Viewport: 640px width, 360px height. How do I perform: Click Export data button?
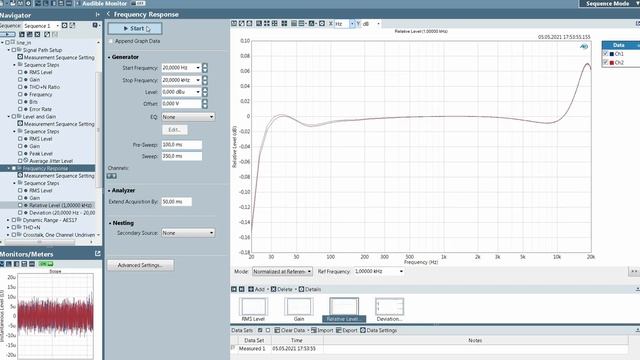pyautogui.click(x=347, y=330)
